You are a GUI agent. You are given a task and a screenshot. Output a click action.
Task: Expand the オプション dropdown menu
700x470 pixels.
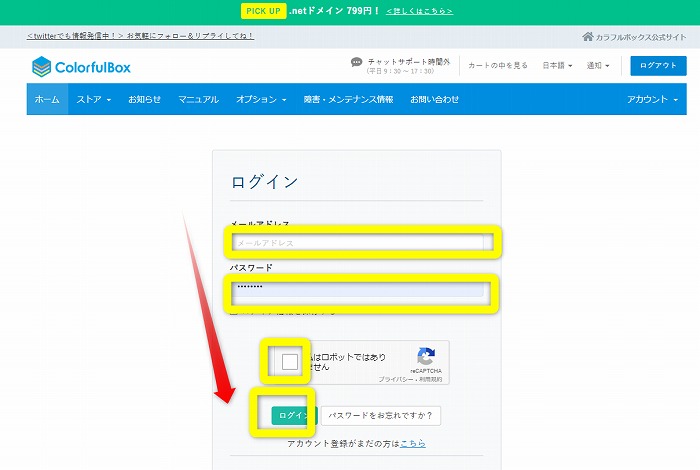[x=261, y=100]
